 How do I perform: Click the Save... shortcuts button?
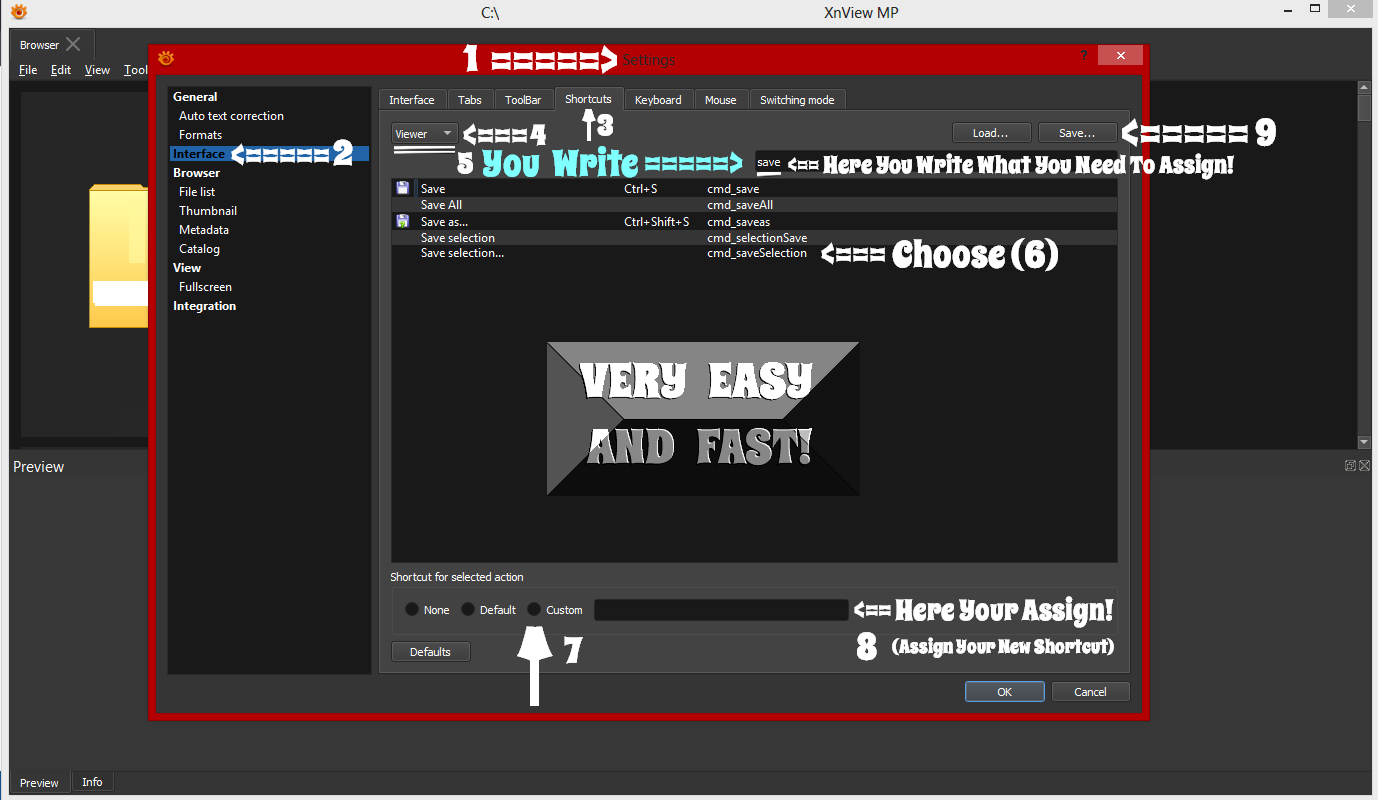coord(1076,133)
